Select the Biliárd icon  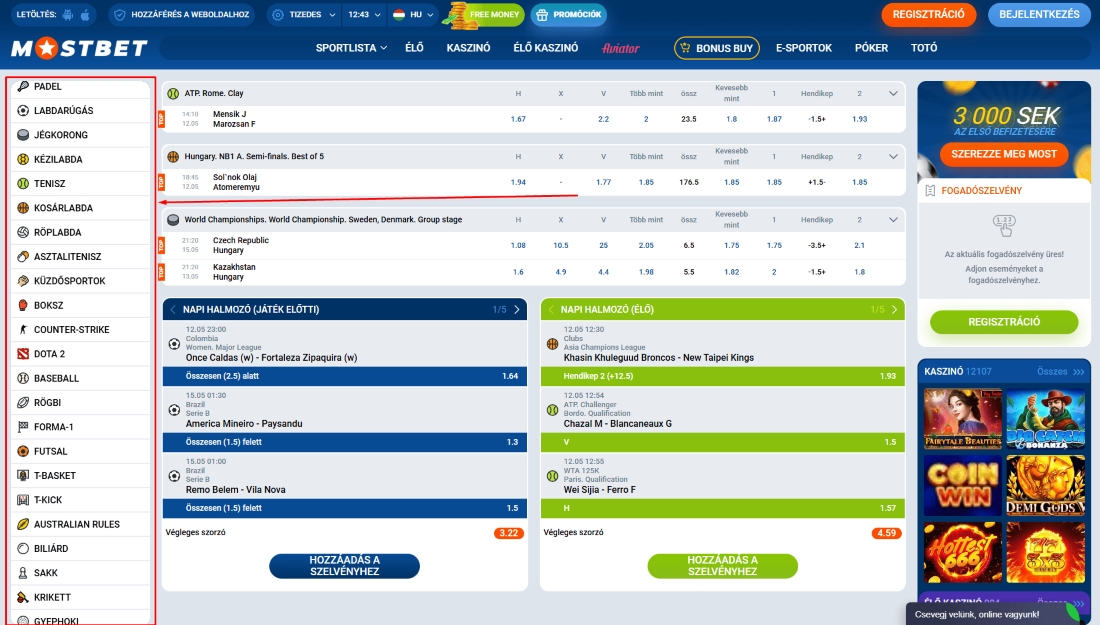pos(23,548)
